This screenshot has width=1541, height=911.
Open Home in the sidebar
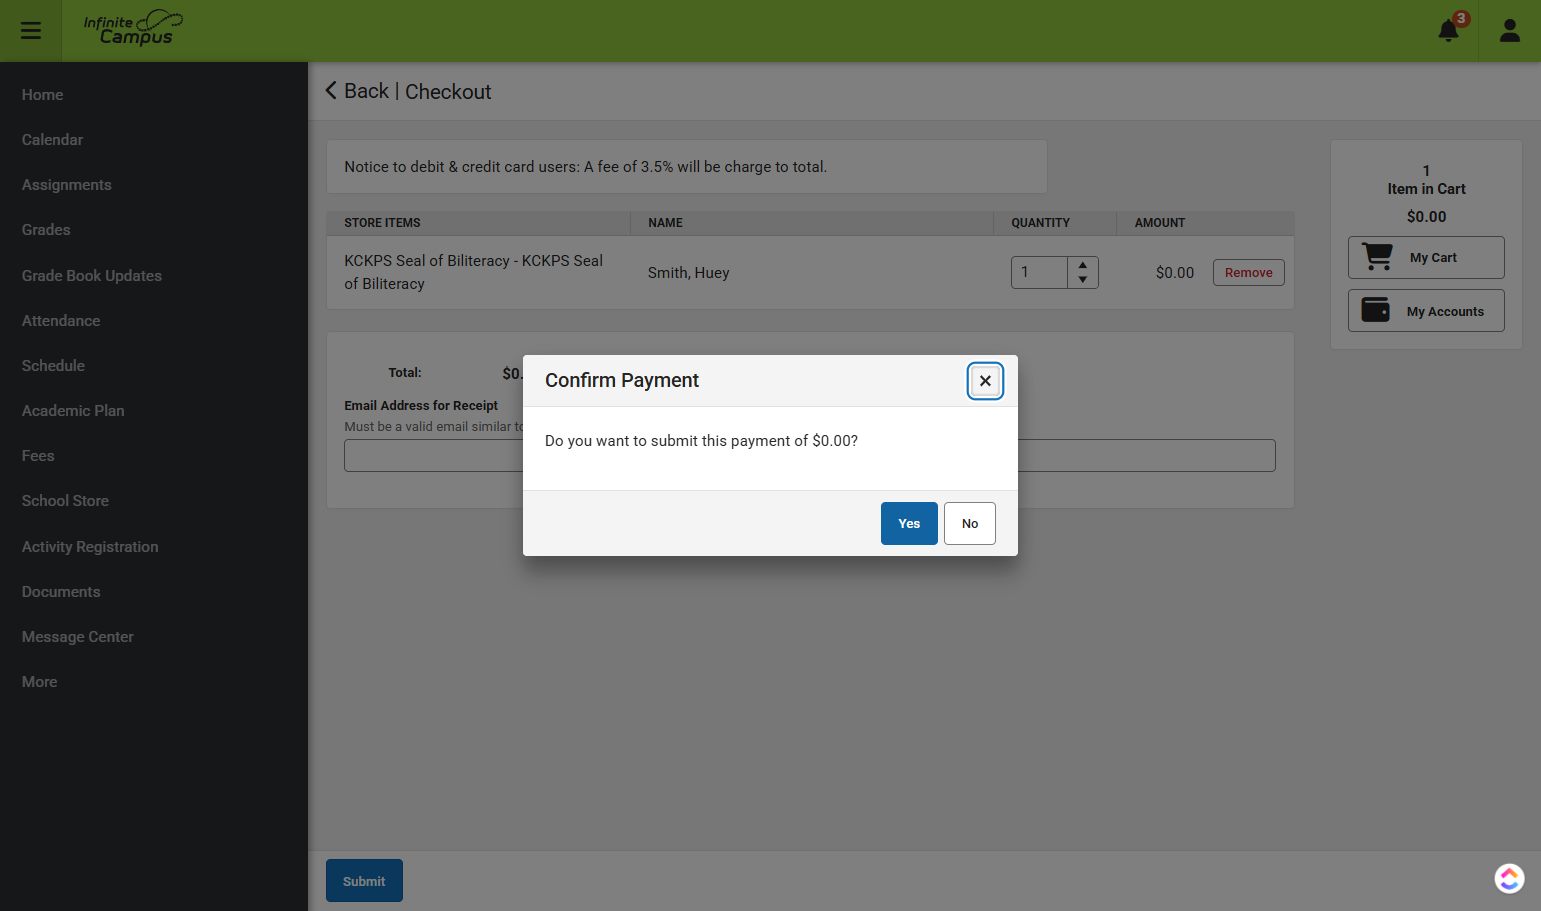coord(43,95)
